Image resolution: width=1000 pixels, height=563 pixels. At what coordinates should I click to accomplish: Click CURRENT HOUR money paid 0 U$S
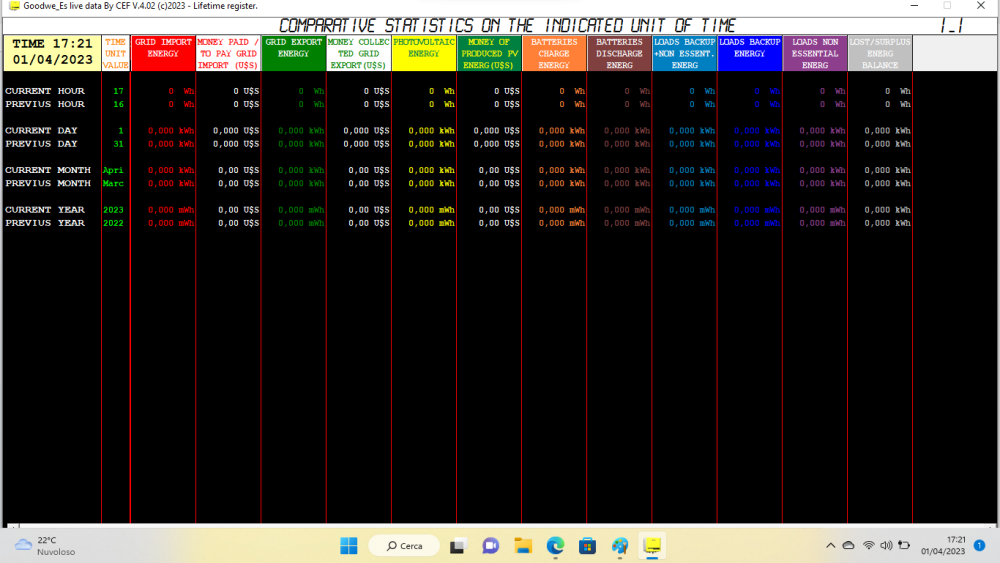(x=246, y=91)
